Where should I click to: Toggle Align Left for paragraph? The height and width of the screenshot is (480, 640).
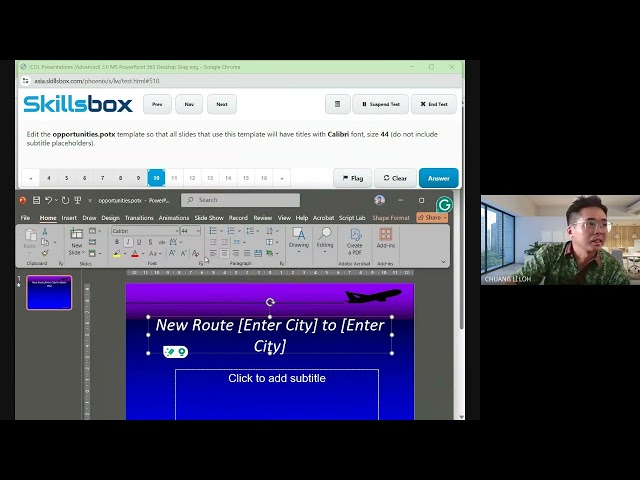(x=213, y=253)
